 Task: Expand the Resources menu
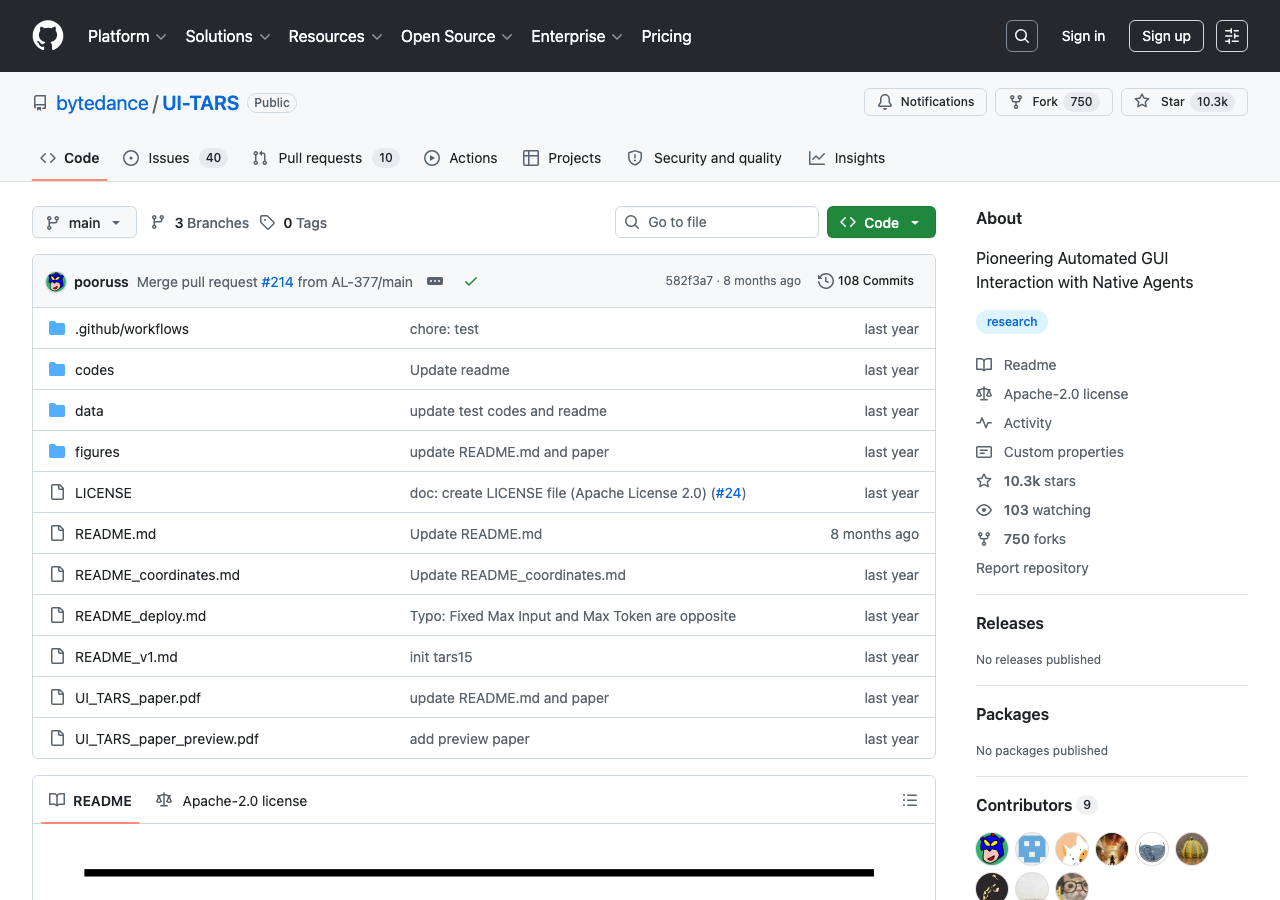335,36
